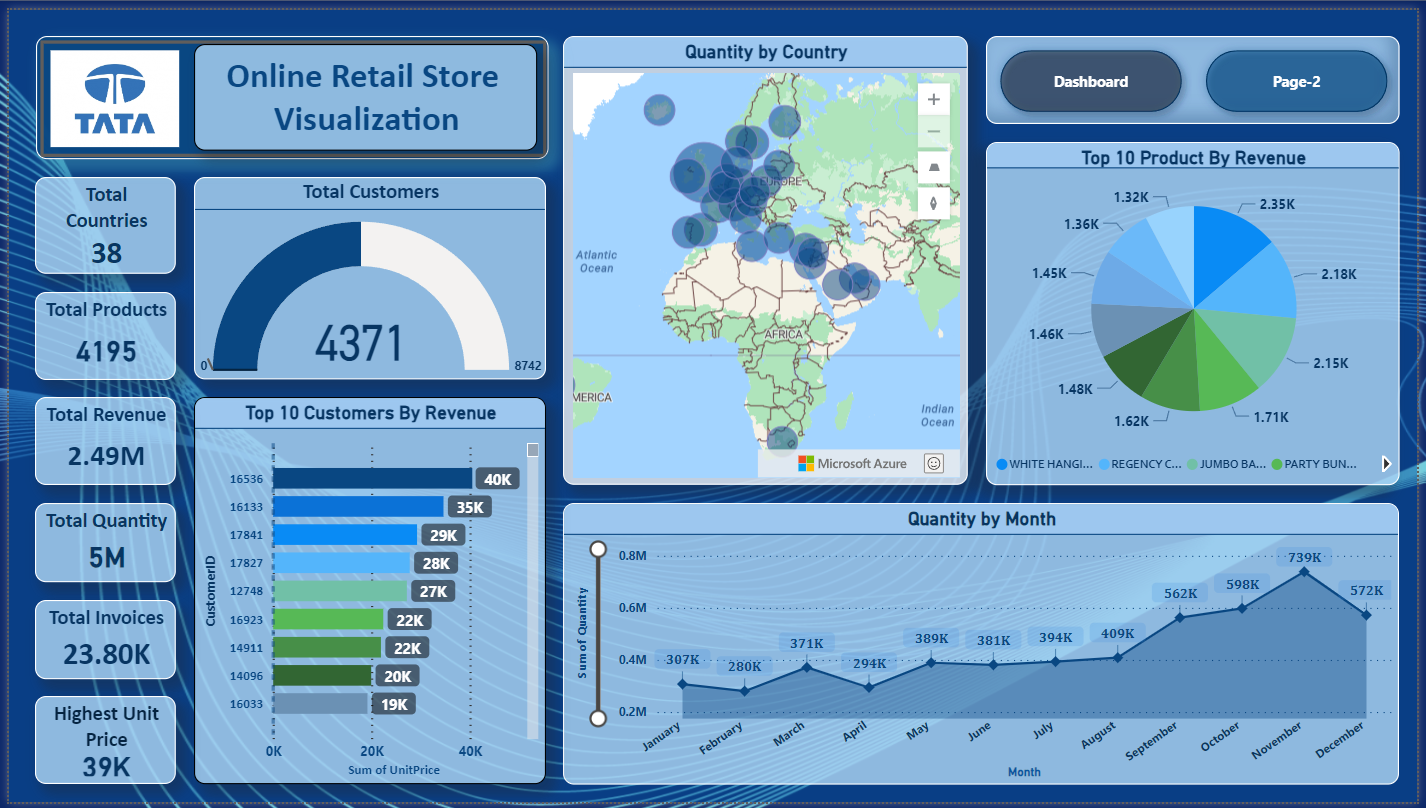
Task: Click the top handle of Quantity zoom slider
Action: click(x=599, y=549)
